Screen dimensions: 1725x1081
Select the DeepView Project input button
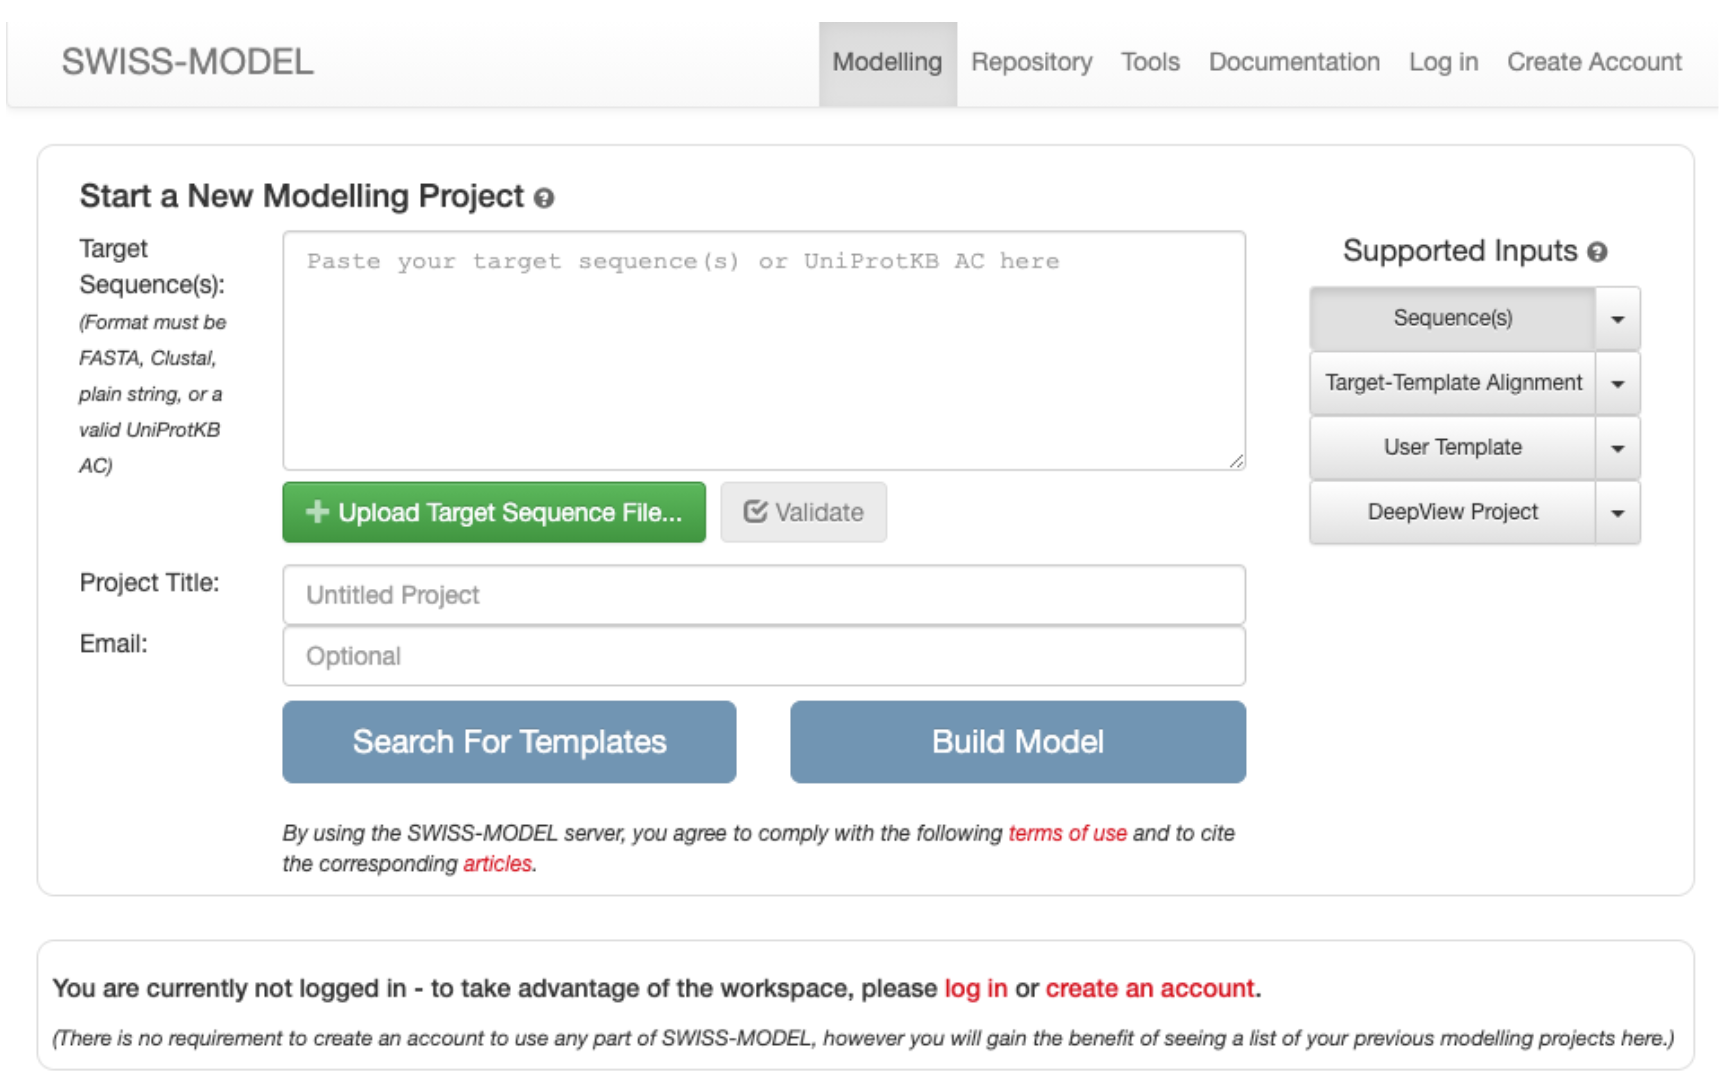tap(1452, 513)
